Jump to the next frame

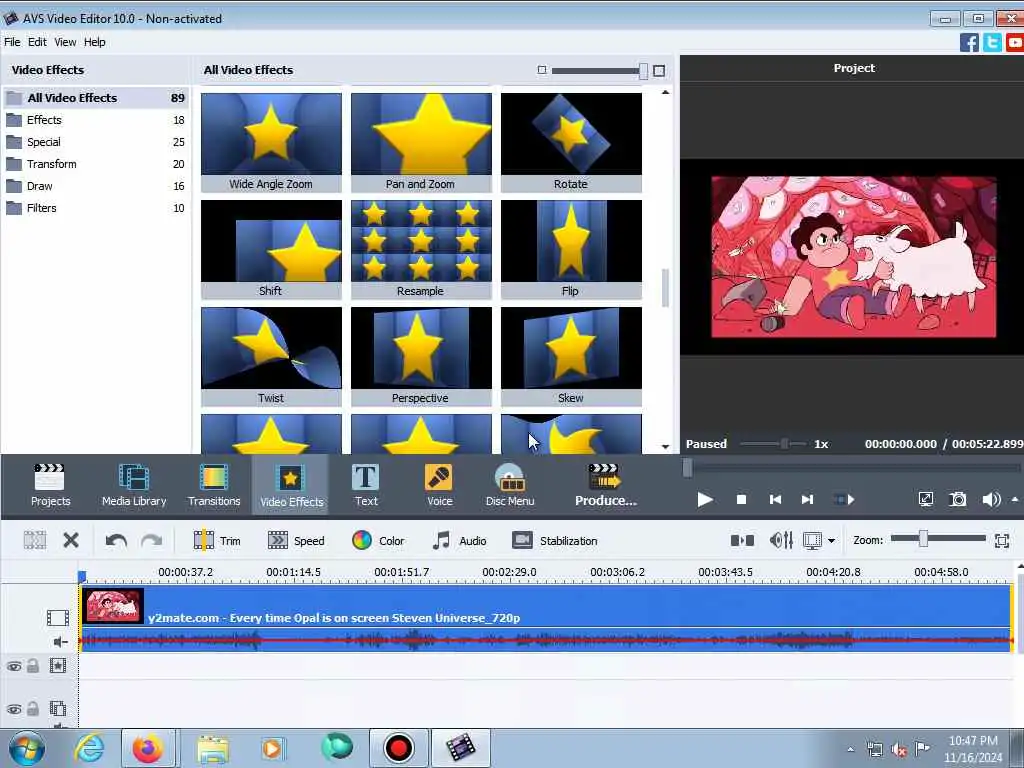click(807, 500)
